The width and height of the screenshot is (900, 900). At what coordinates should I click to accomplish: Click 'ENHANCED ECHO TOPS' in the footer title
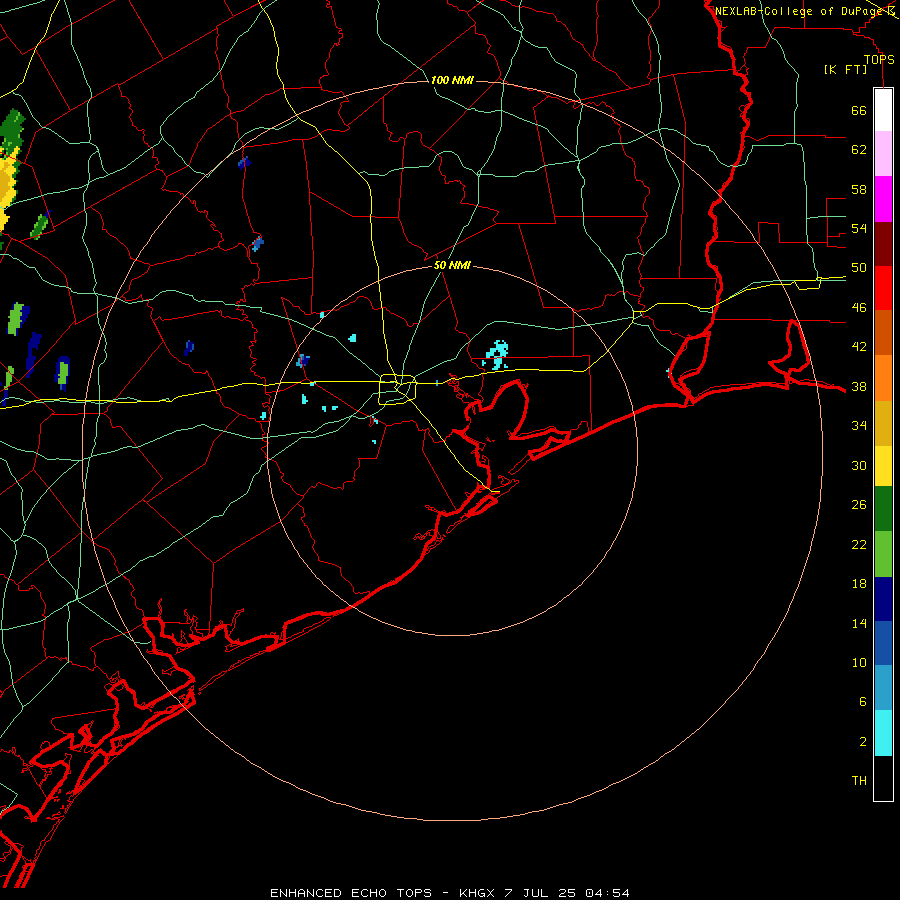click(x=351, y=893)
